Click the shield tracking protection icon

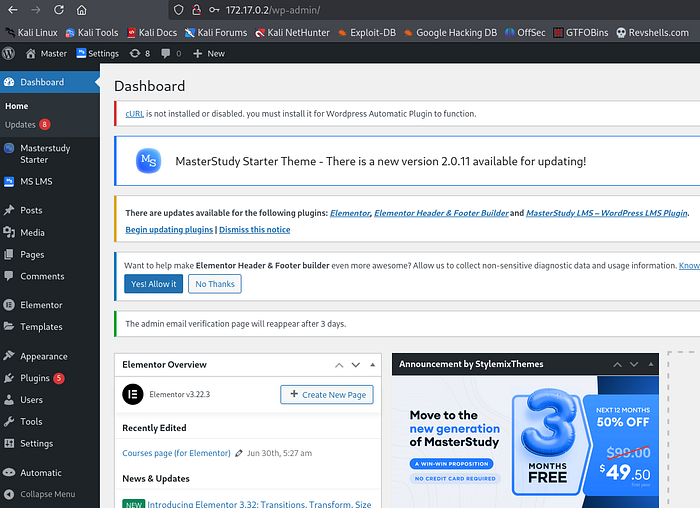pos(178,10)
